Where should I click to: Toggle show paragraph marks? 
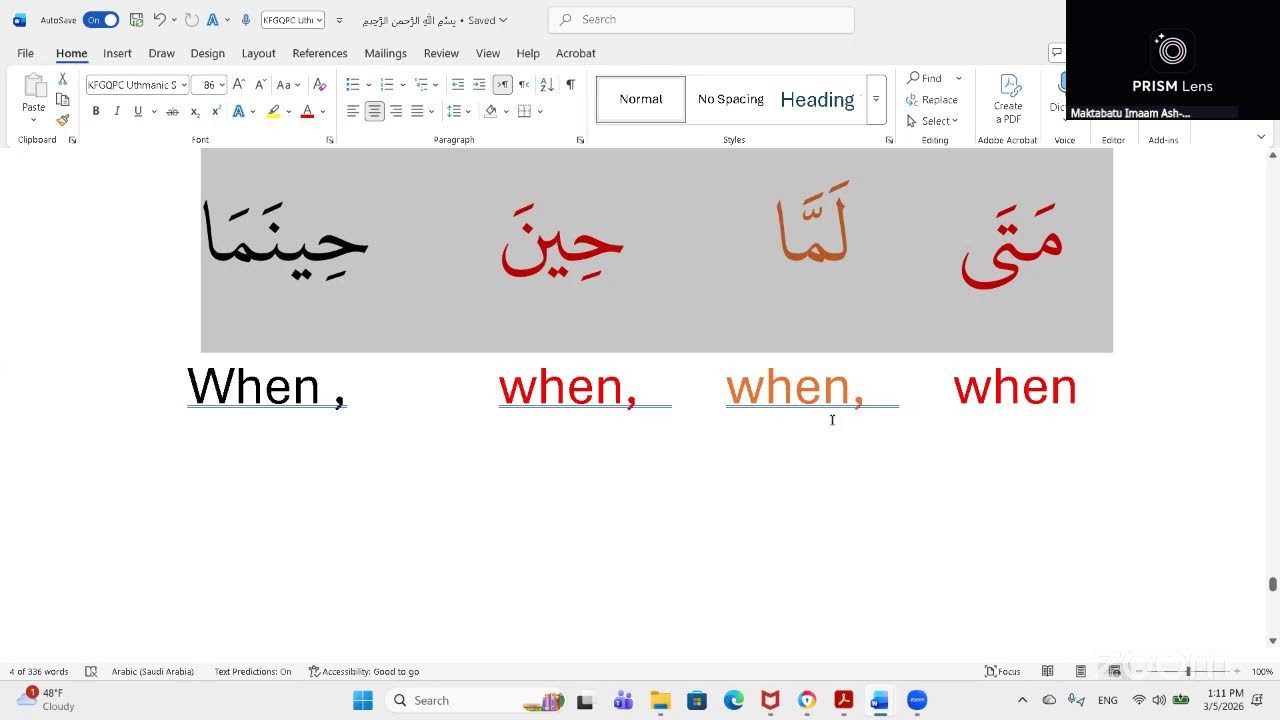[570, 85]
